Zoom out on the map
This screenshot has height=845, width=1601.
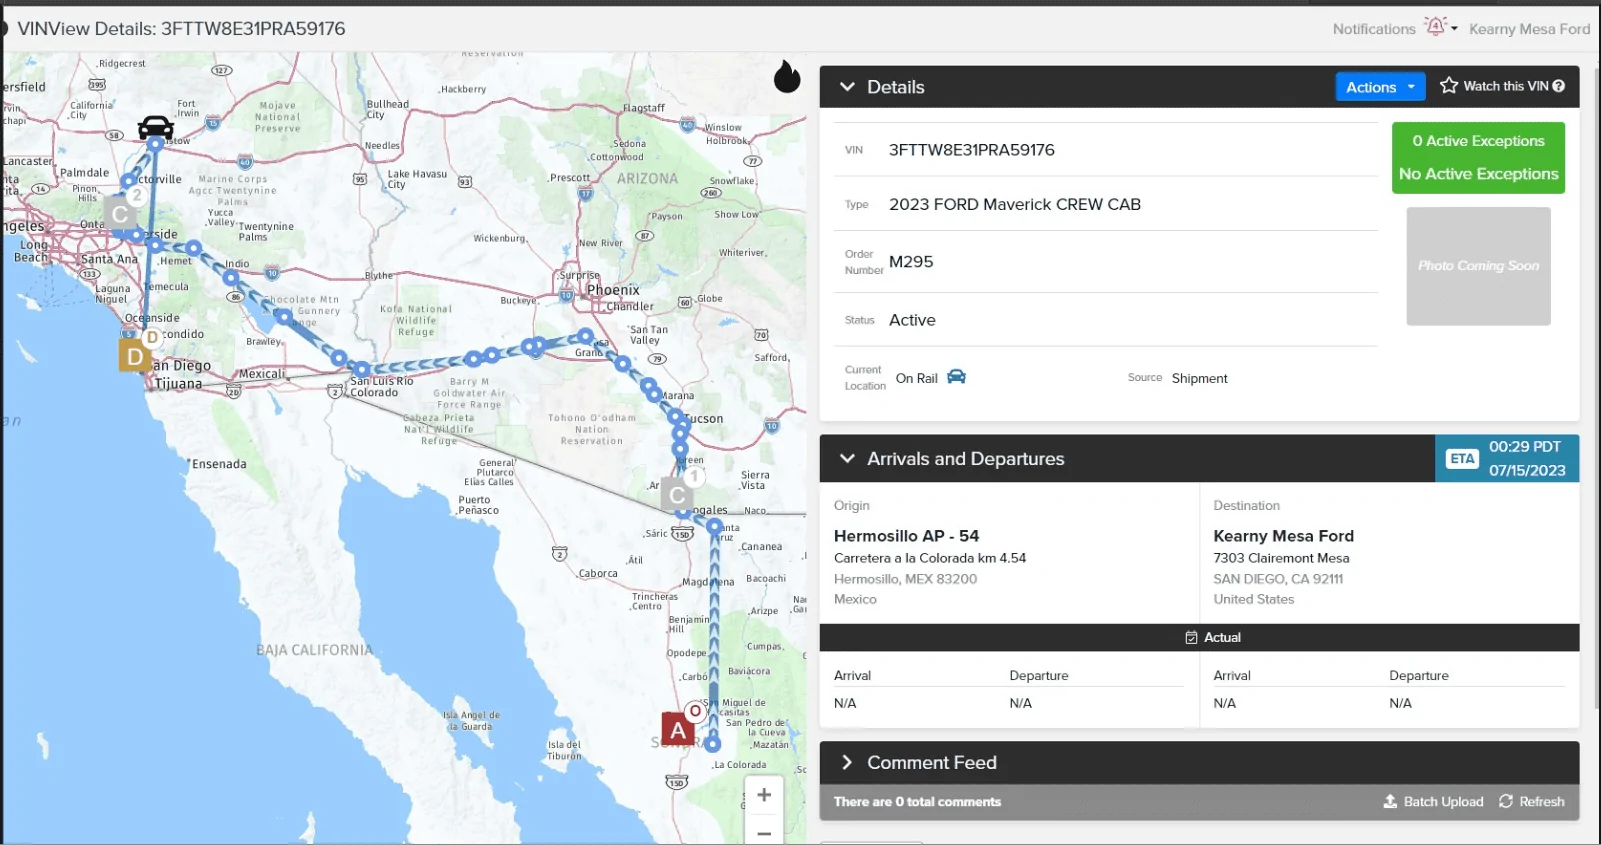point(764,832)
